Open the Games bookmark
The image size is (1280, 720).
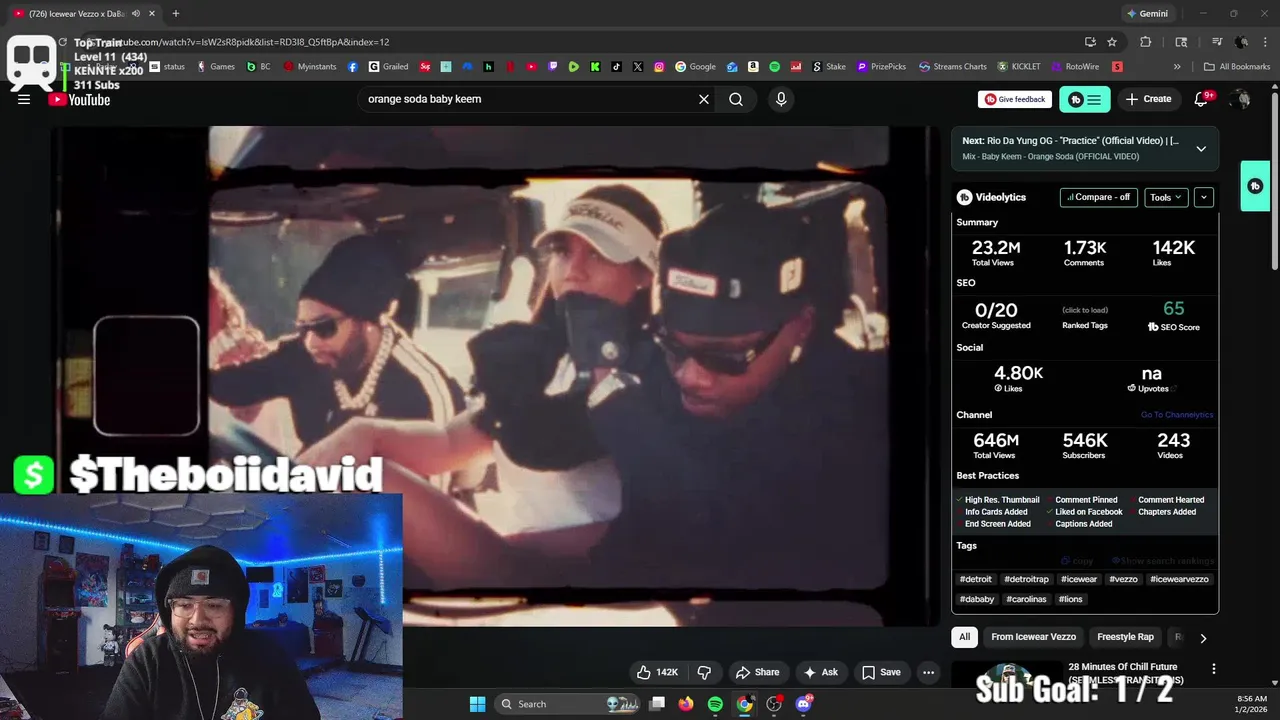[216, 67]
